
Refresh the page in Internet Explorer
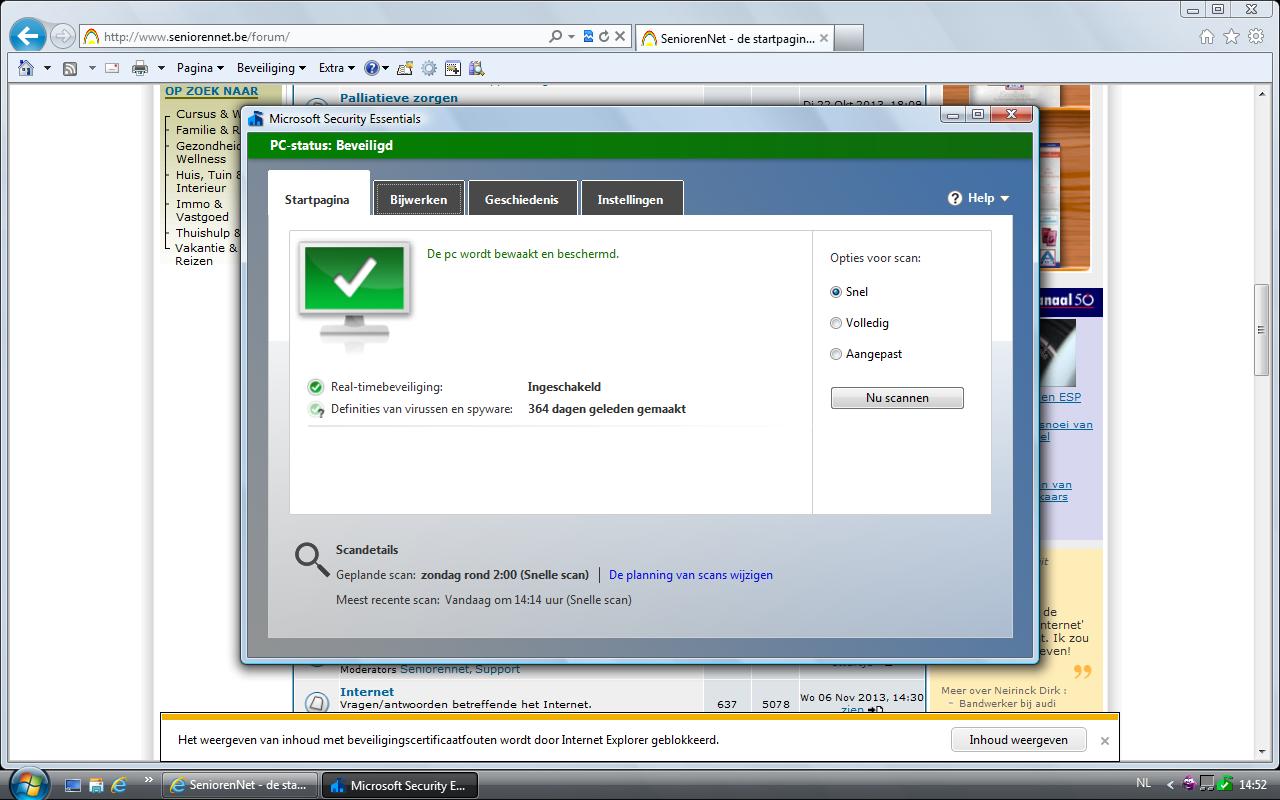(x=603, y=37)
